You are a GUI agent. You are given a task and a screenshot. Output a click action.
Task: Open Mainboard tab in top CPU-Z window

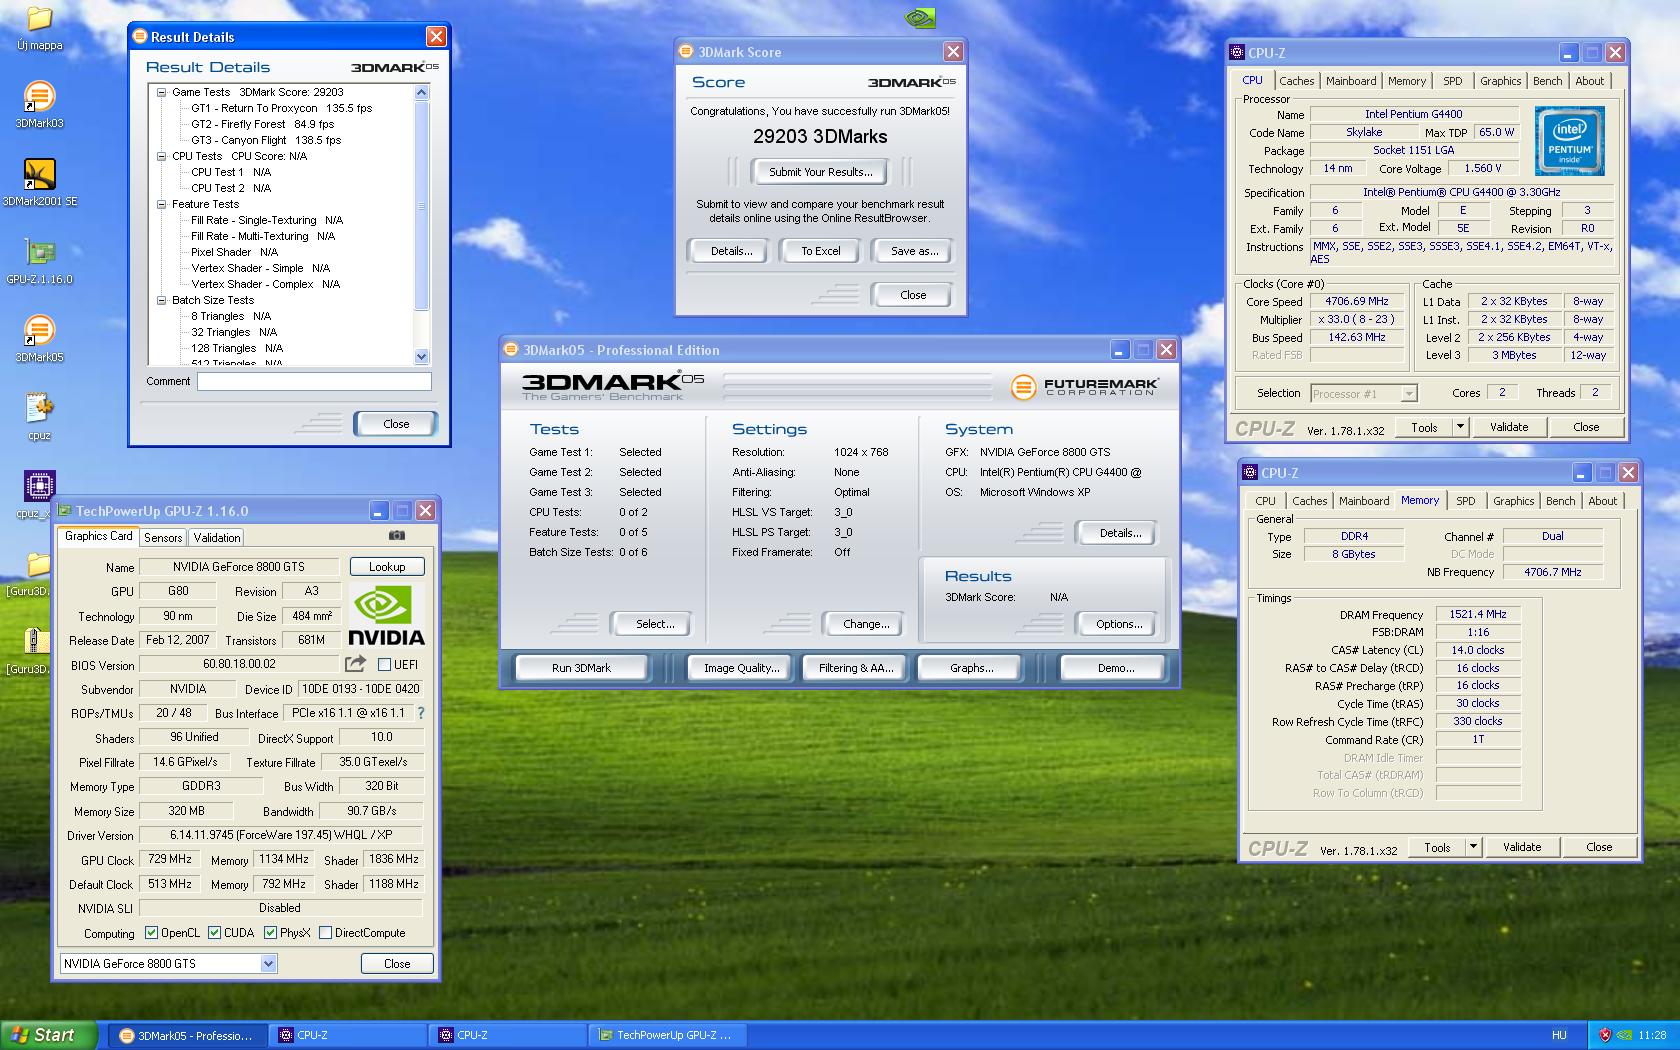click(1351, 81)
